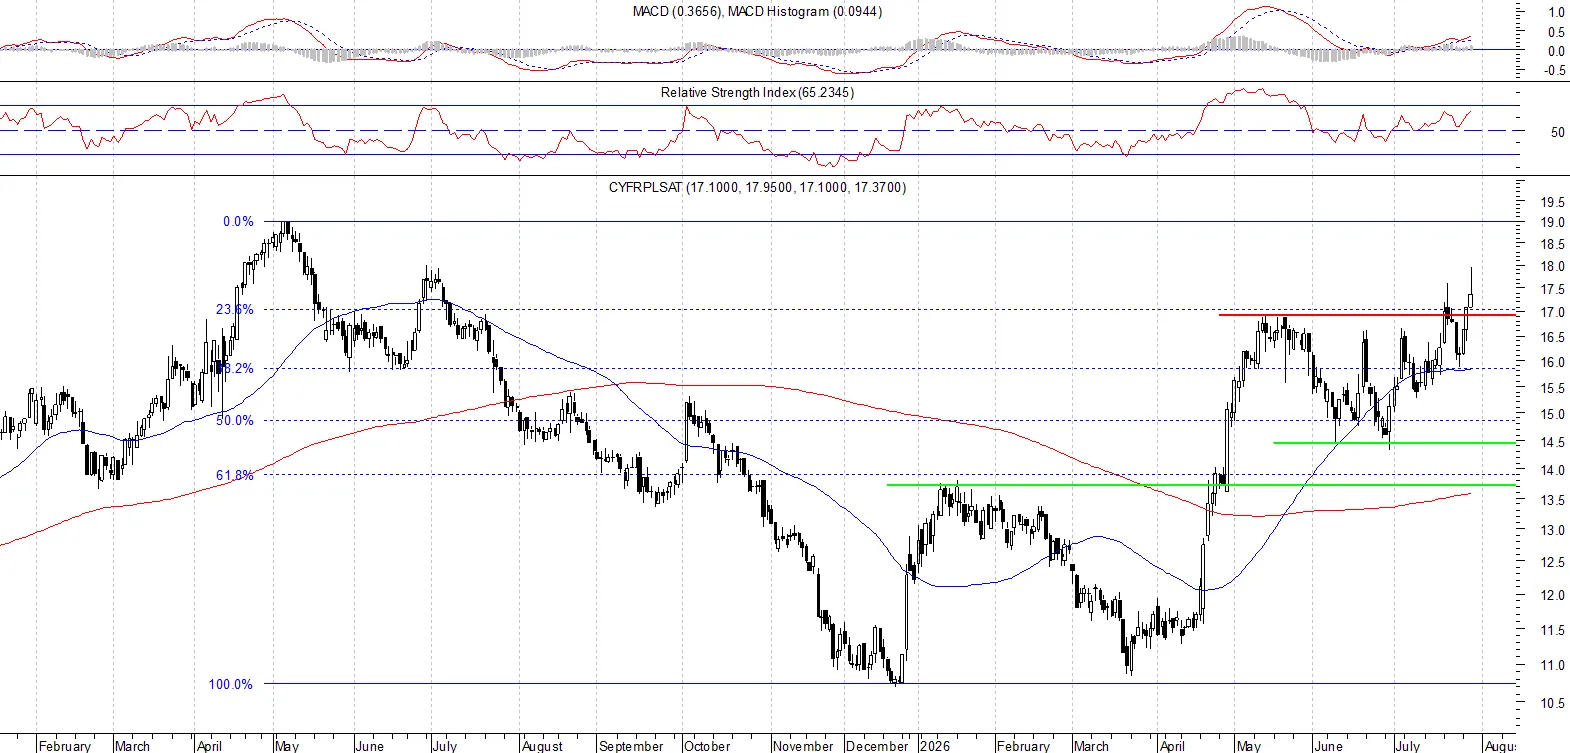
Task: Select the 50.0% Fibonacci level label
Action: 234,421
